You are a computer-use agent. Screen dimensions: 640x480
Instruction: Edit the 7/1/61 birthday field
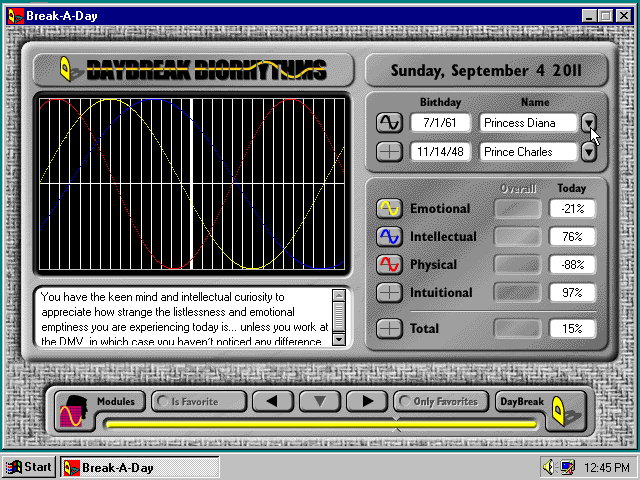tap(440, 123)
